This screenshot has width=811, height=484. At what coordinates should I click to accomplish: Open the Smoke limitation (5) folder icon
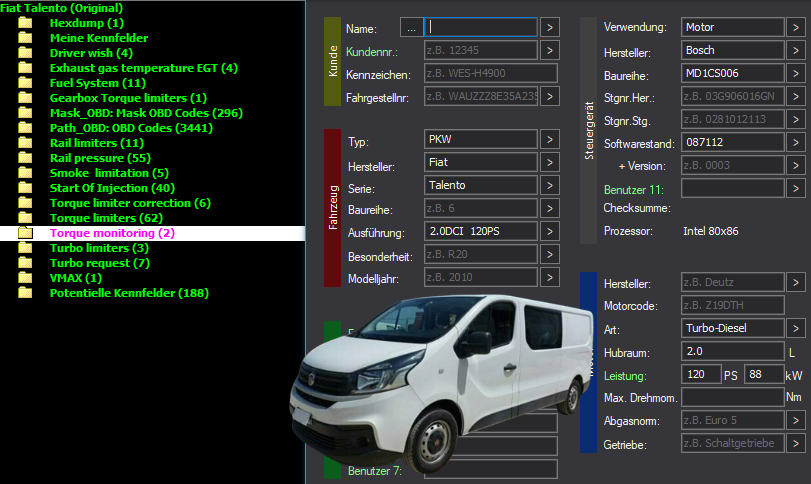click(25, 173)
